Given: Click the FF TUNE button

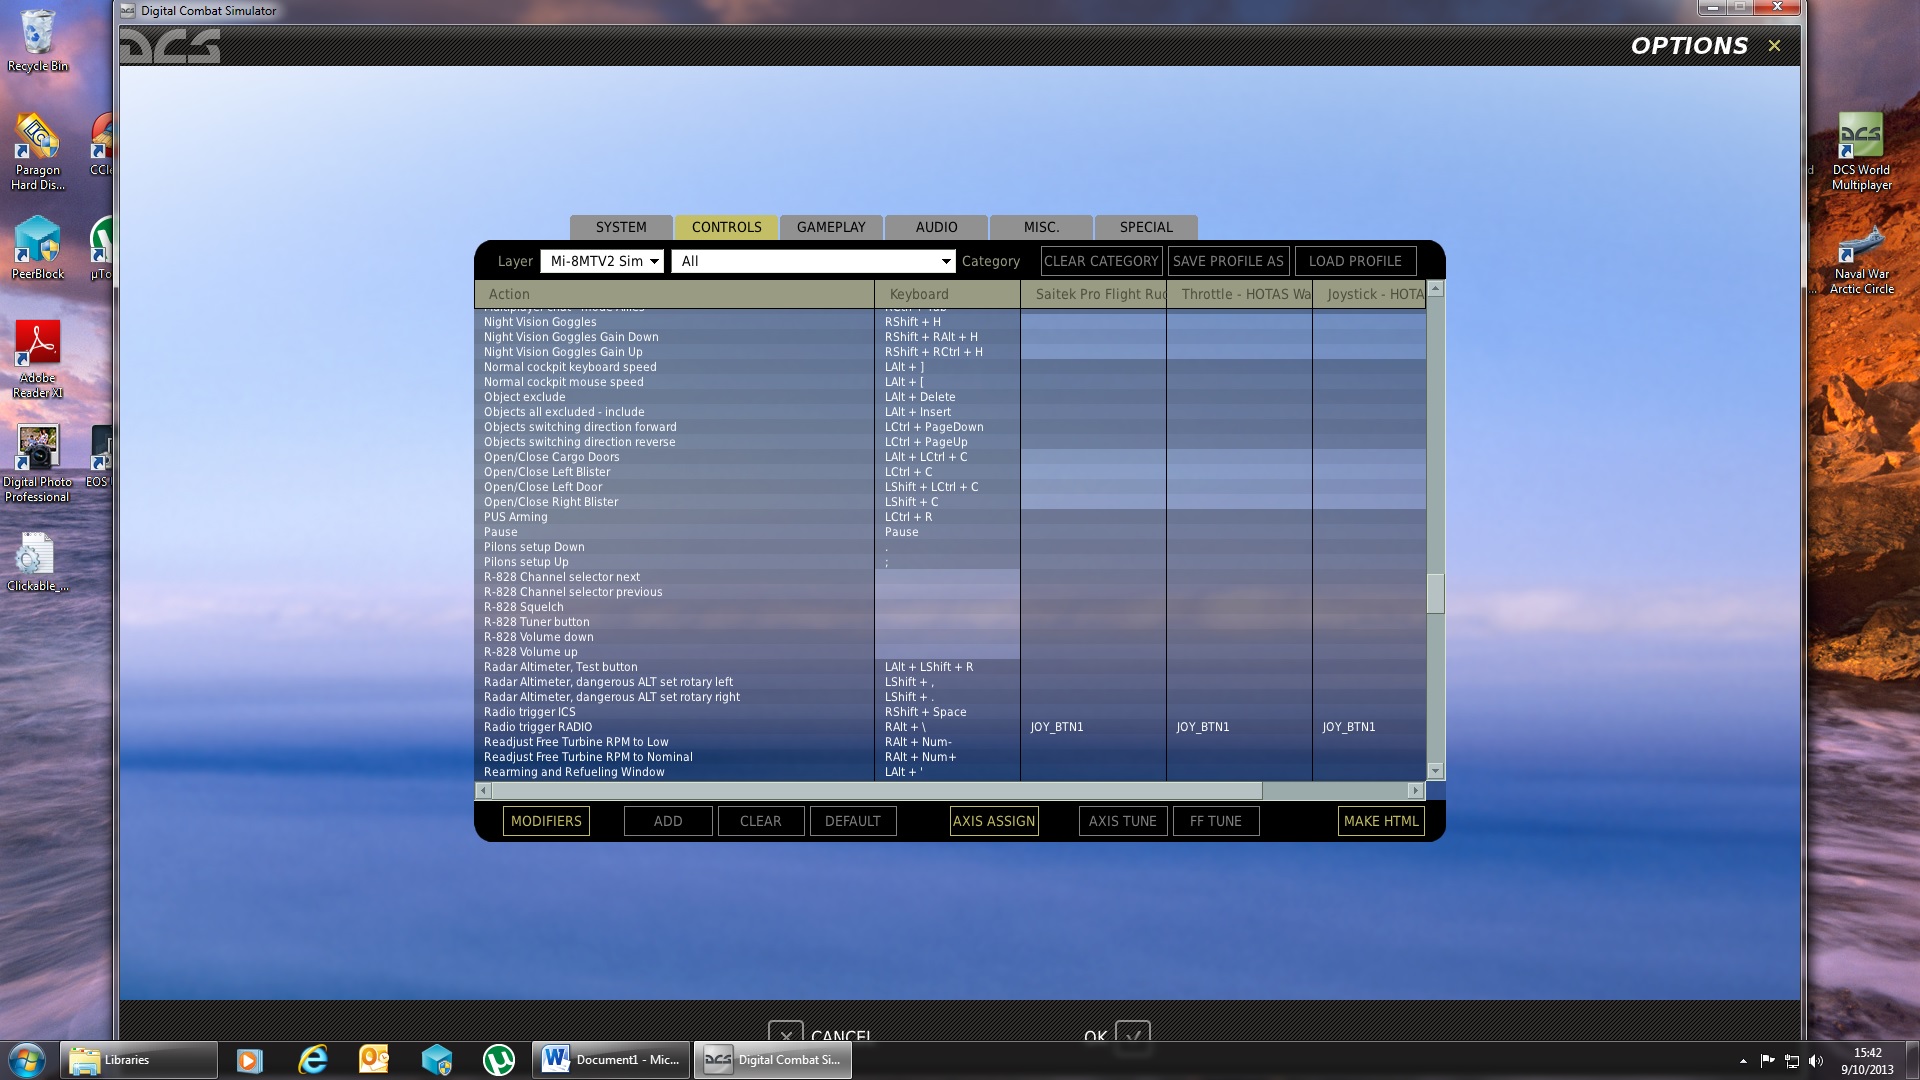Looking at the screenshot, I should pos(1216,821).
